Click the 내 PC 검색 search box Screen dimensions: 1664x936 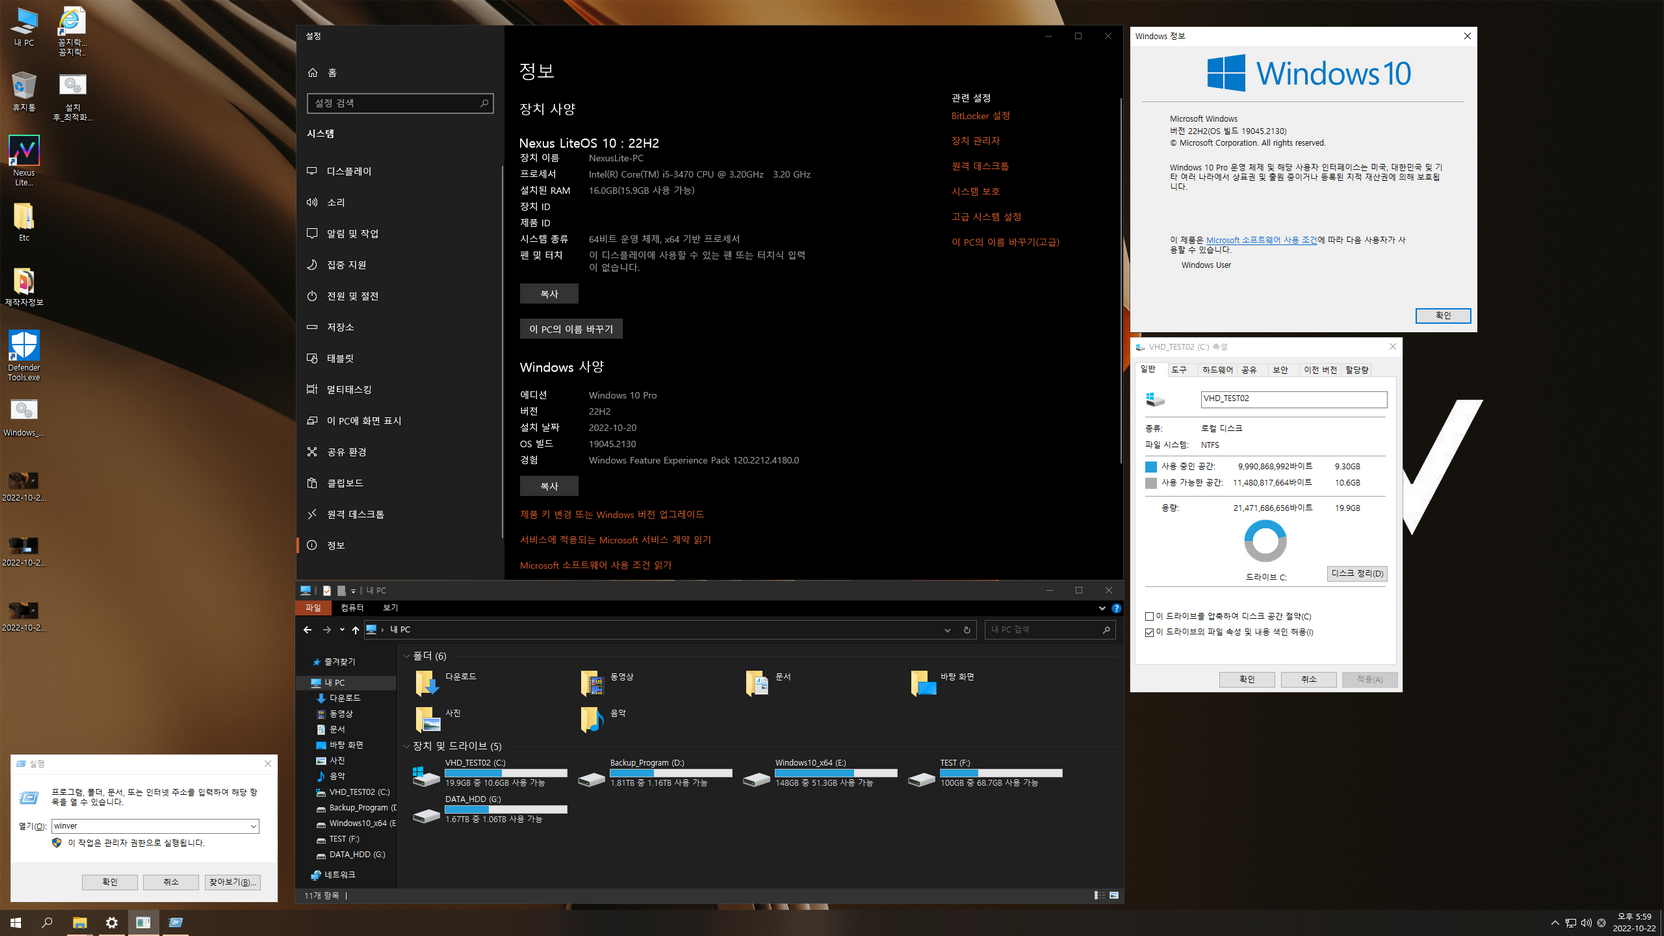point(1049,630)
